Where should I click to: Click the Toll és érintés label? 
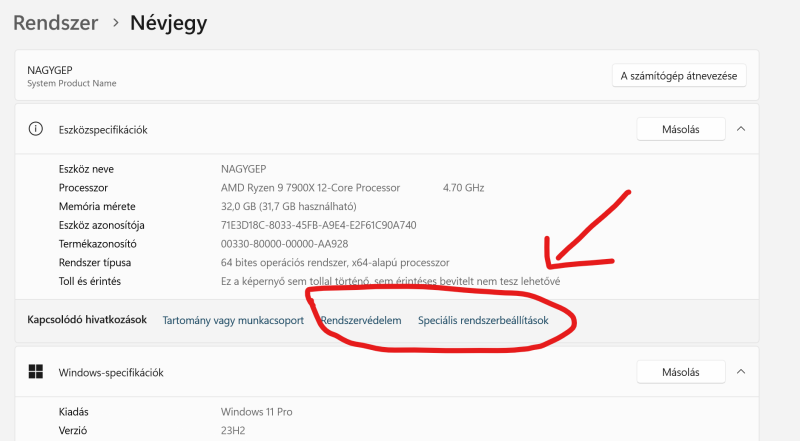tap(90, 281)
